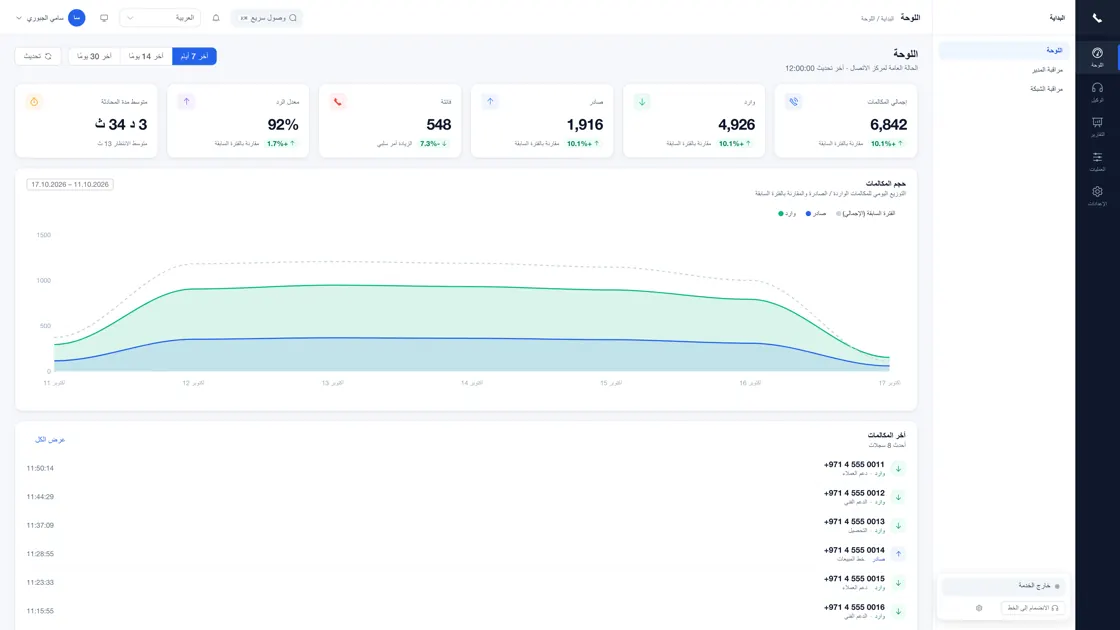The height and width of the screenshot is (630, 1120).
Task: Click the orange timer icon on متوسط مدة المحادثة card
Action: [34, 101]
